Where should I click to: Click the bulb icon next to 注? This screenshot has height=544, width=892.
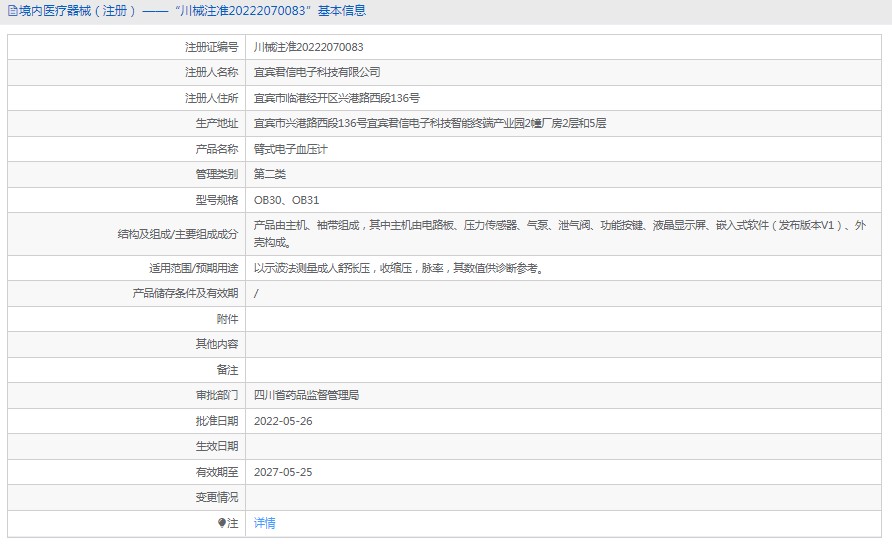222,523
